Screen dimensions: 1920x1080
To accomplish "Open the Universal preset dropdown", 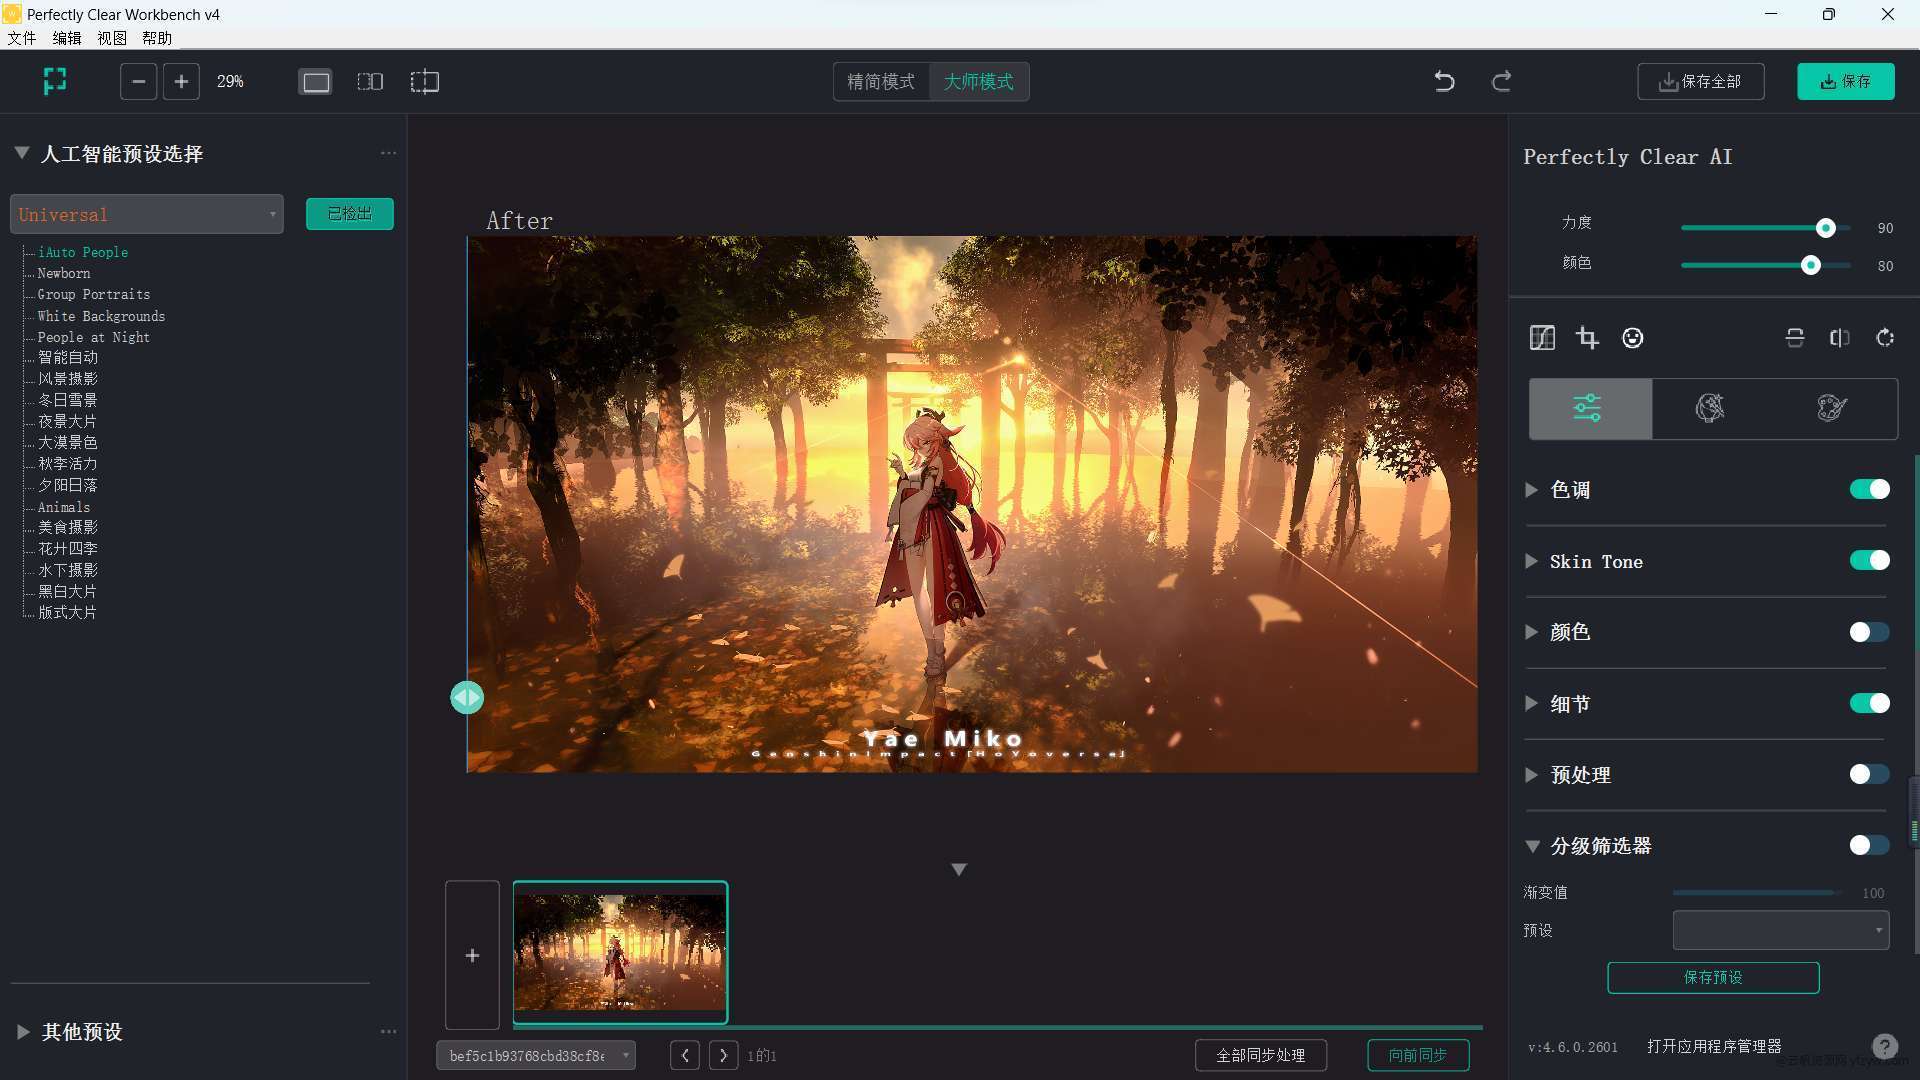I will (x=147, y=214).
